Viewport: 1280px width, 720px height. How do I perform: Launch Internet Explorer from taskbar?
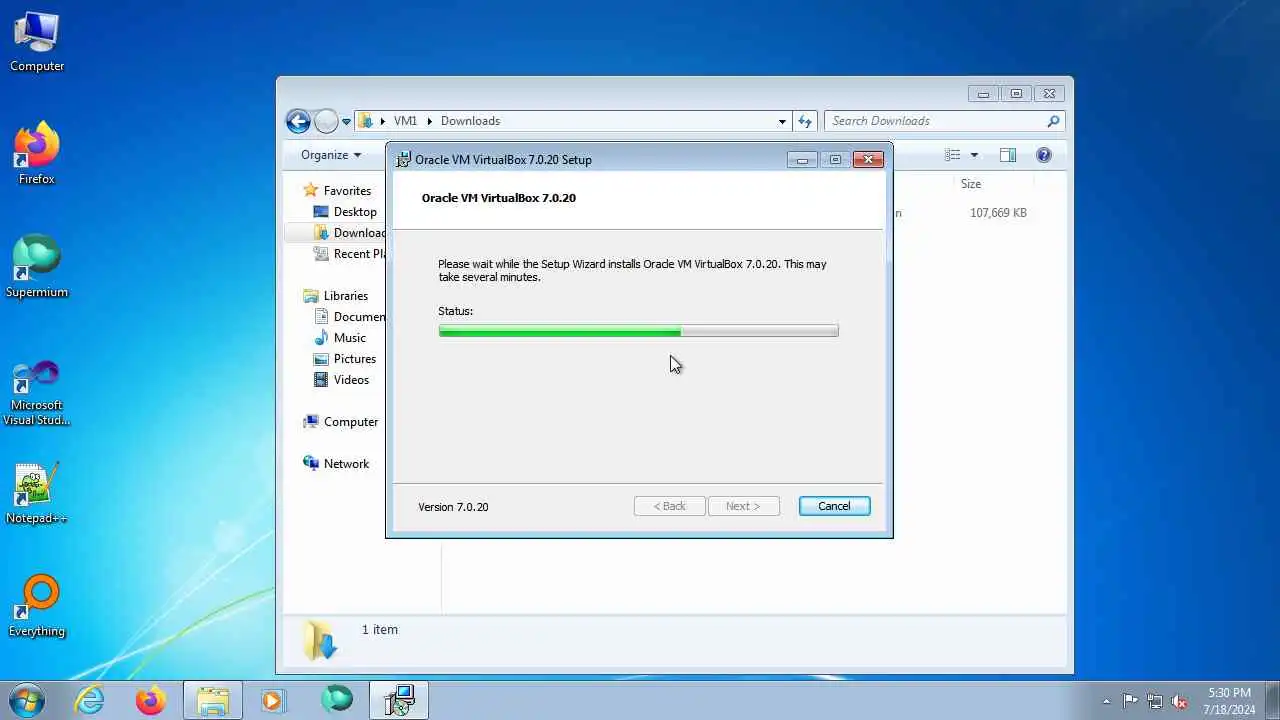tap(90, 700)
